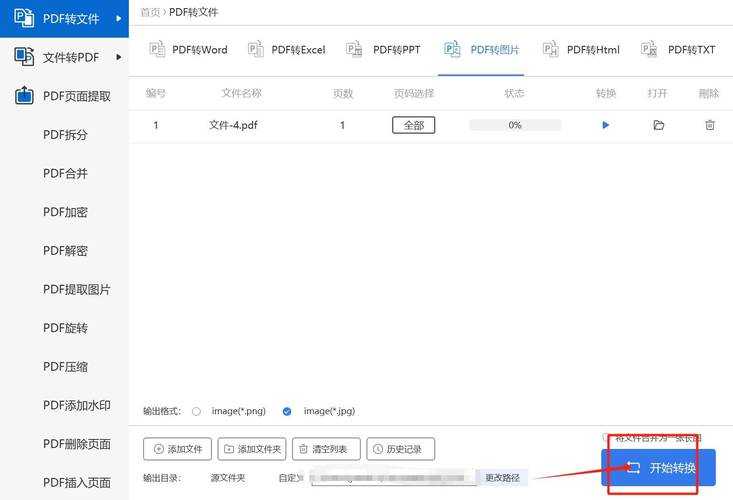Go to 首页 breadcrumb link
The height and width of the screenshot is (500, 733).
150,12
